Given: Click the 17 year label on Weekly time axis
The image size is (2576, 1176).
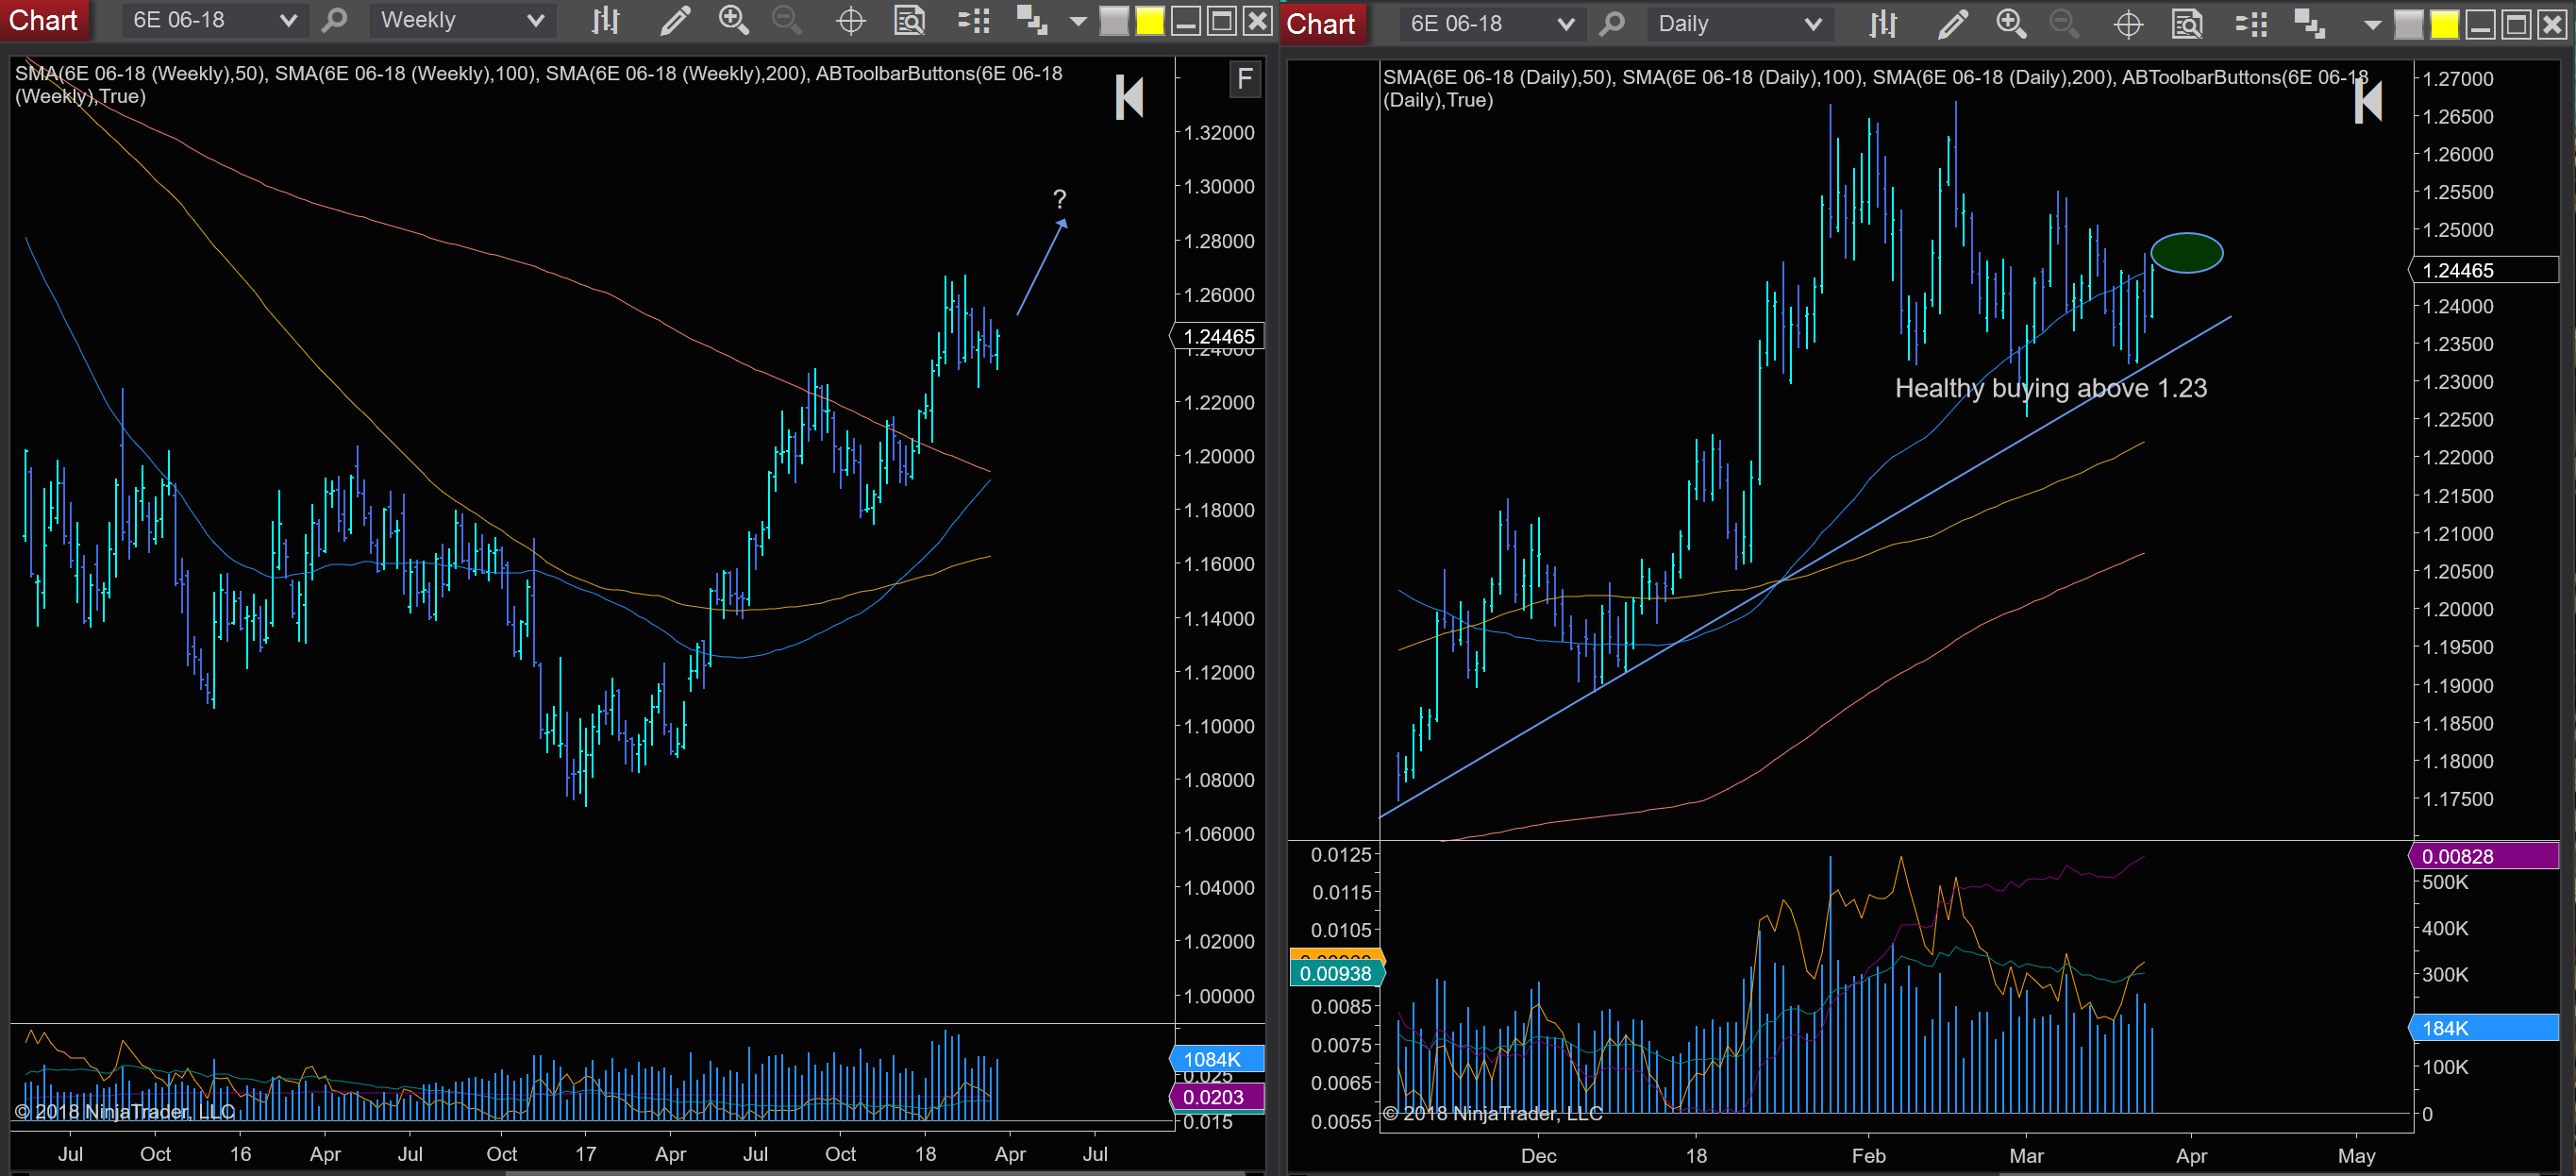Looking at the screenshot, I should [586, 1153].
